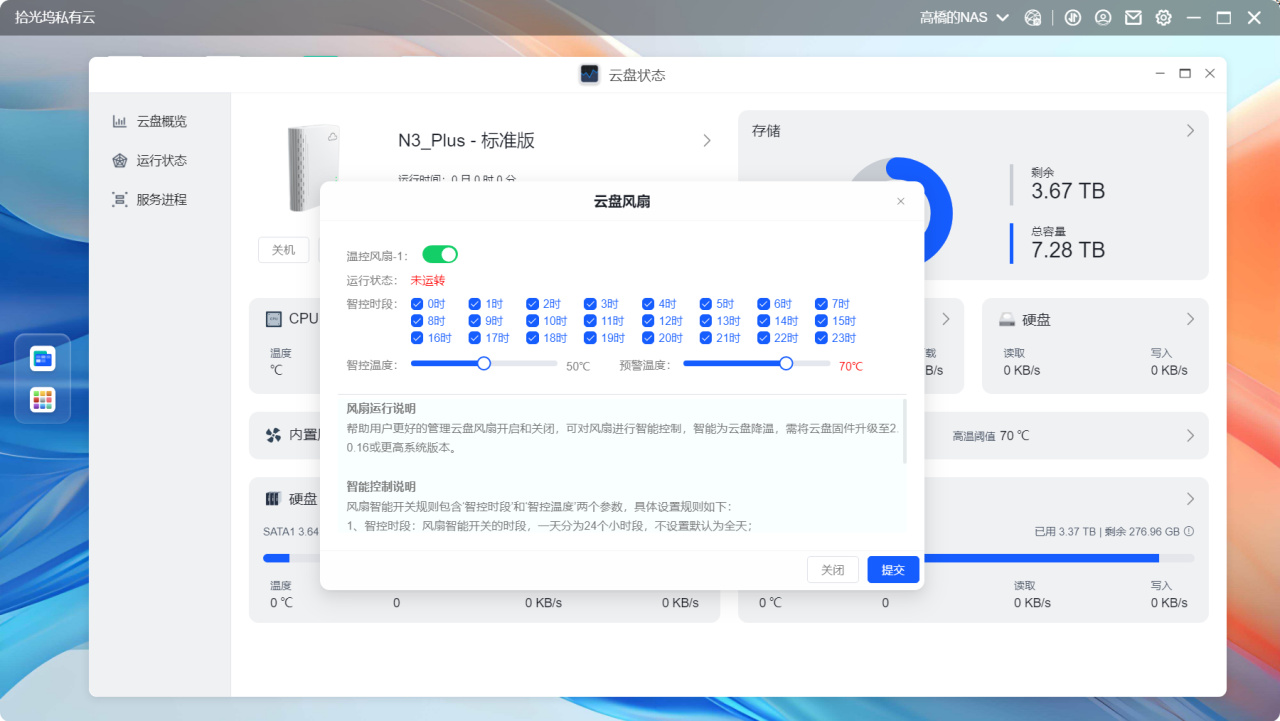This screenshot has width=1280, height=721.
Task: Open the mail messages icon
Action: (x=1133, y=18)
